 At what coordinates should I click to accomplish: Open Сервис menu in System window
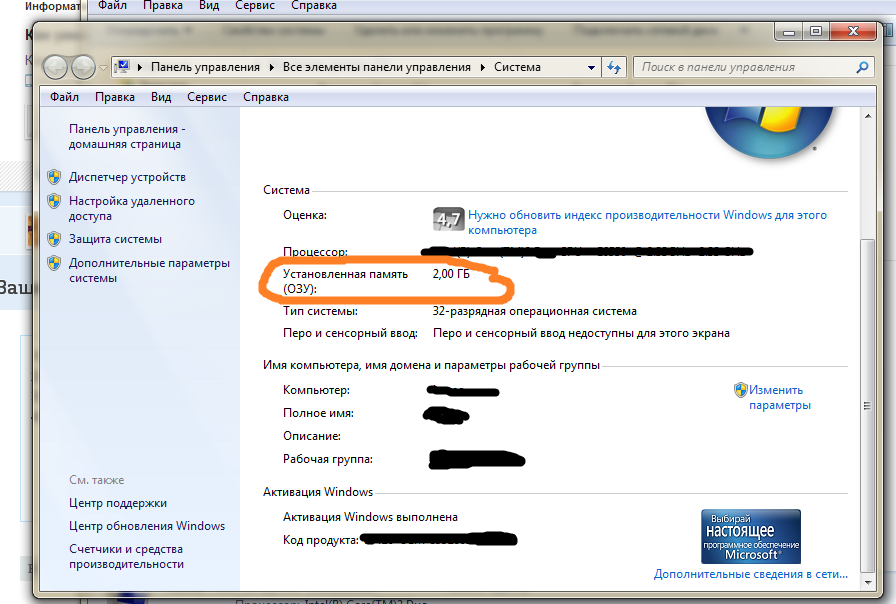[207, 97]
